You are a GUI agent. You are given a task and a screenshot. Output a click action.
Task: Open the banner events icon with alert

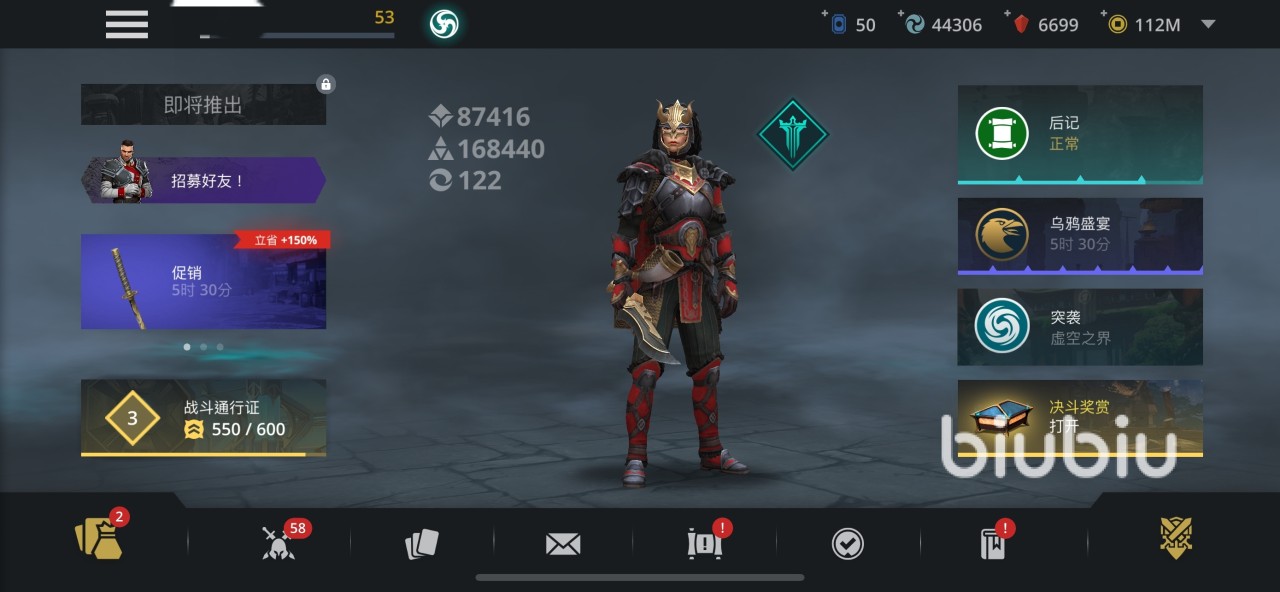coord(705,543)
